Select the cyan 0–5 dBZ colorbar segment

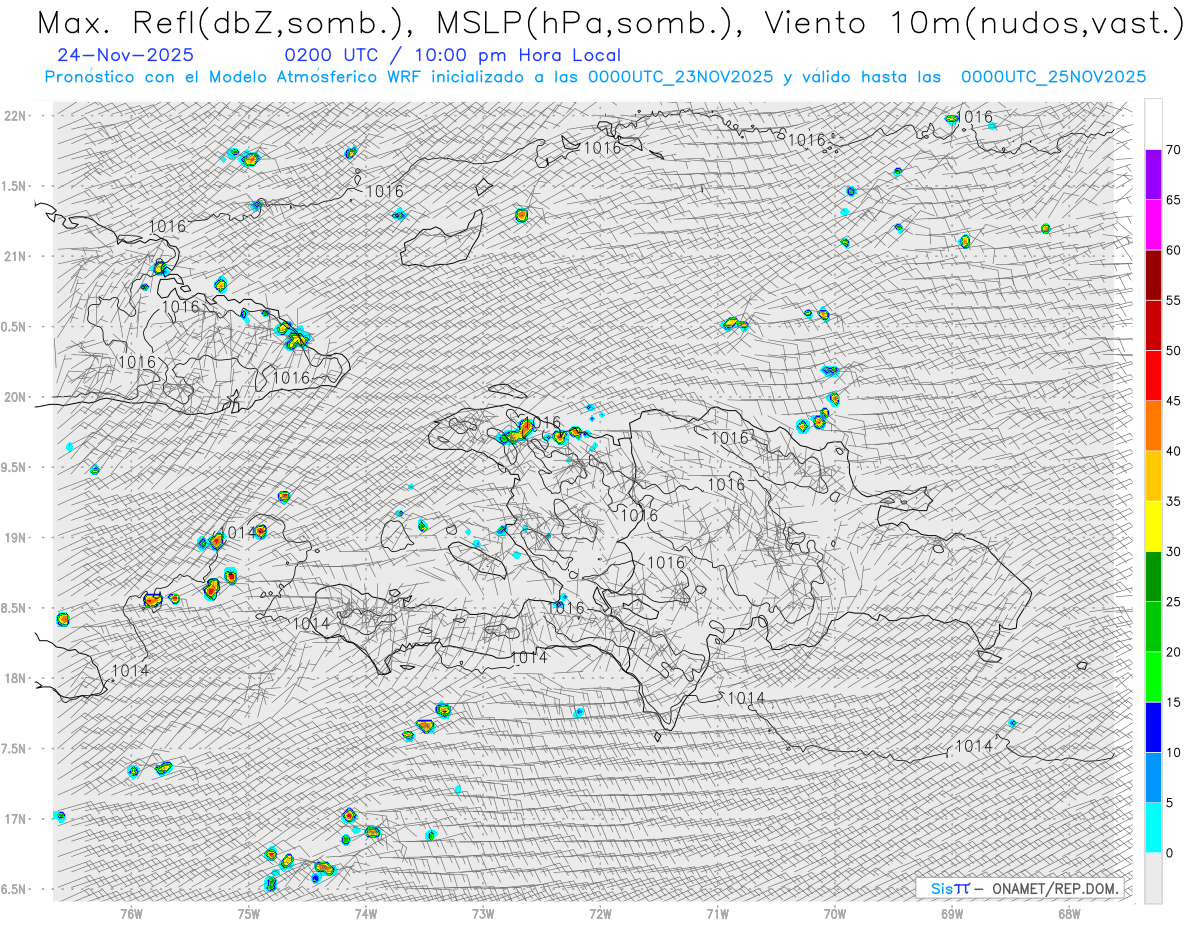[1153, 828]
